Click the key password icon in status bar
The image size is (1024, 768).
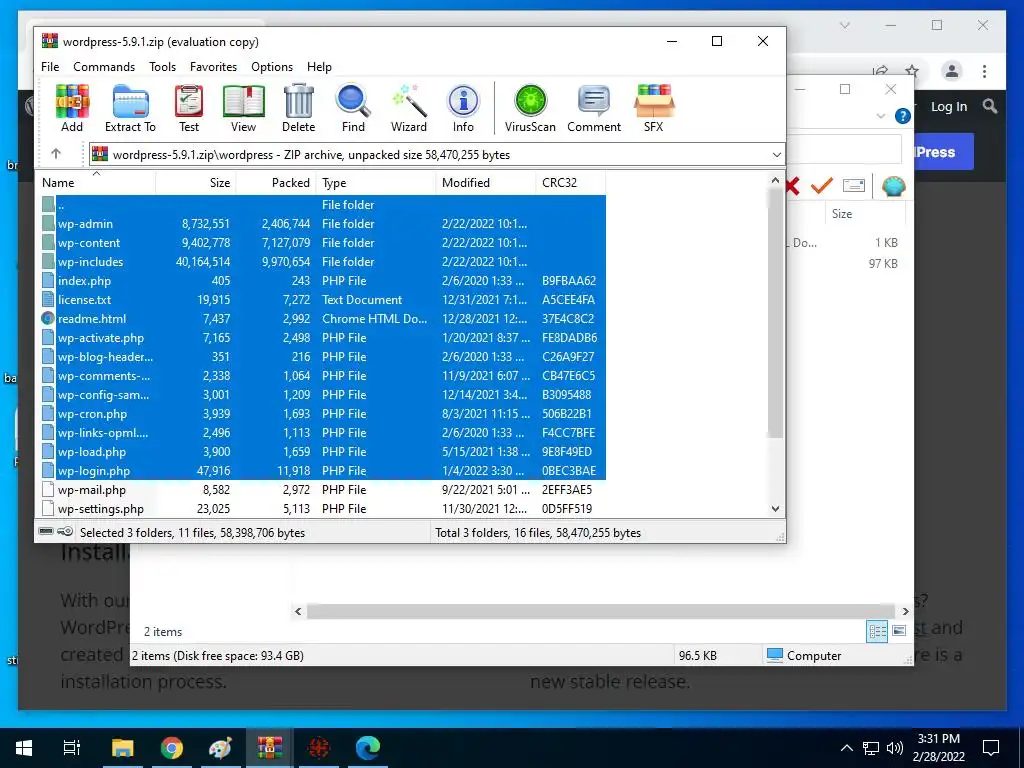pyautogui.click(x=65, y=532)
